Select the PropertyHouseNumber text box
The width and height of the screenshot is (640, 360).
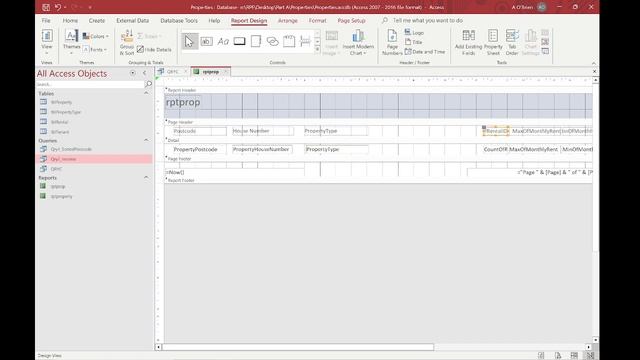[x=262, y=149]
